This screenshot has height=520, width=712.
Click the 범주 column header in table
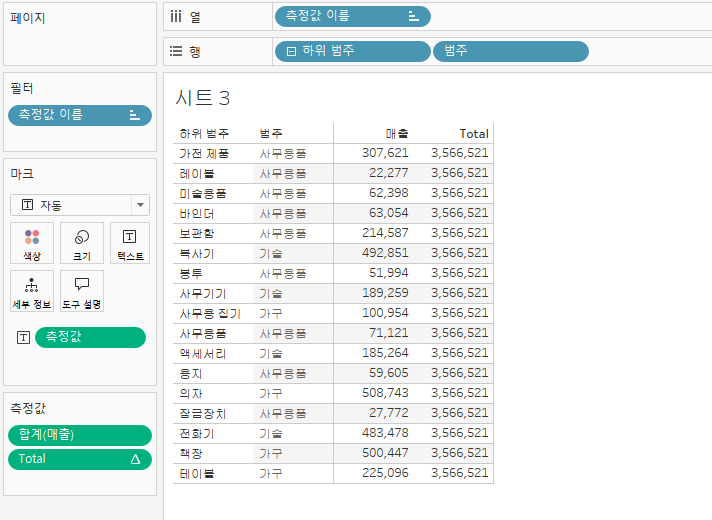click(x=271, y=134)
